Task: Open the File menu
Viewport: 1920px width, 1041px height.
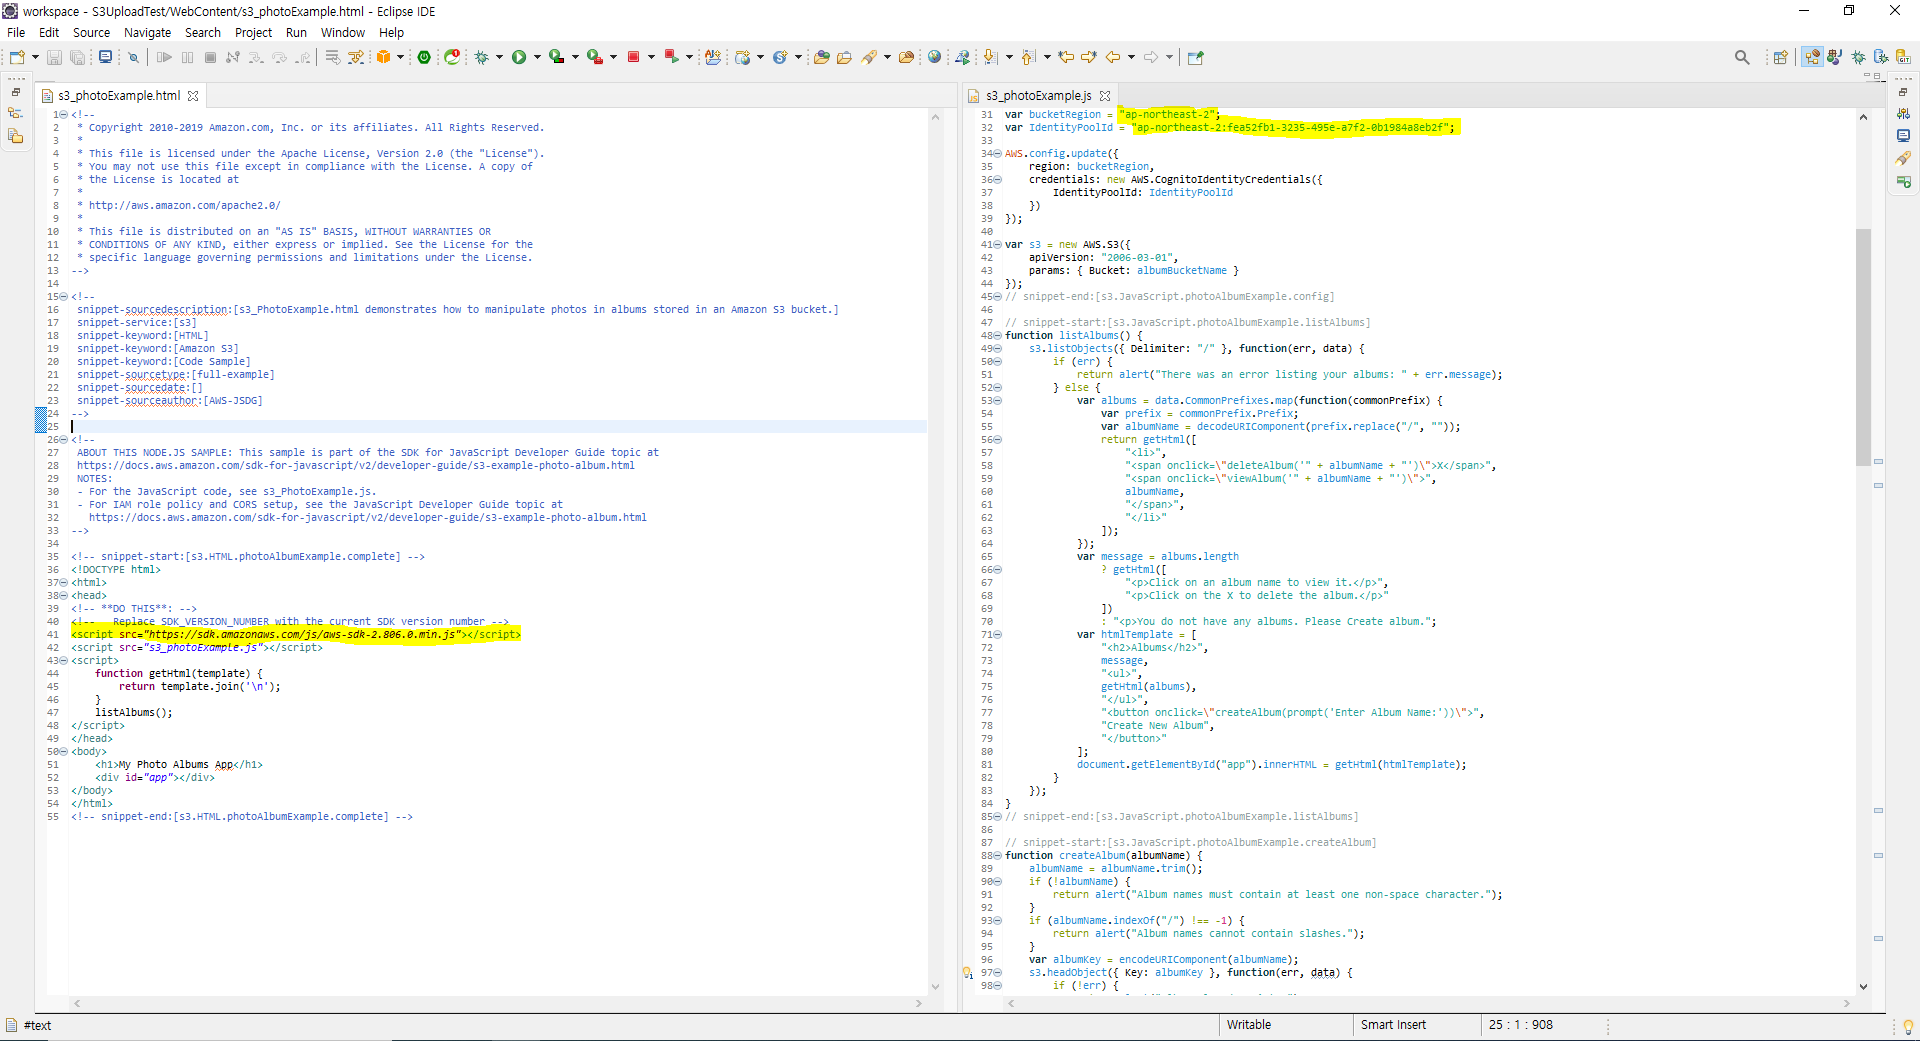Action: click(16, 33)
